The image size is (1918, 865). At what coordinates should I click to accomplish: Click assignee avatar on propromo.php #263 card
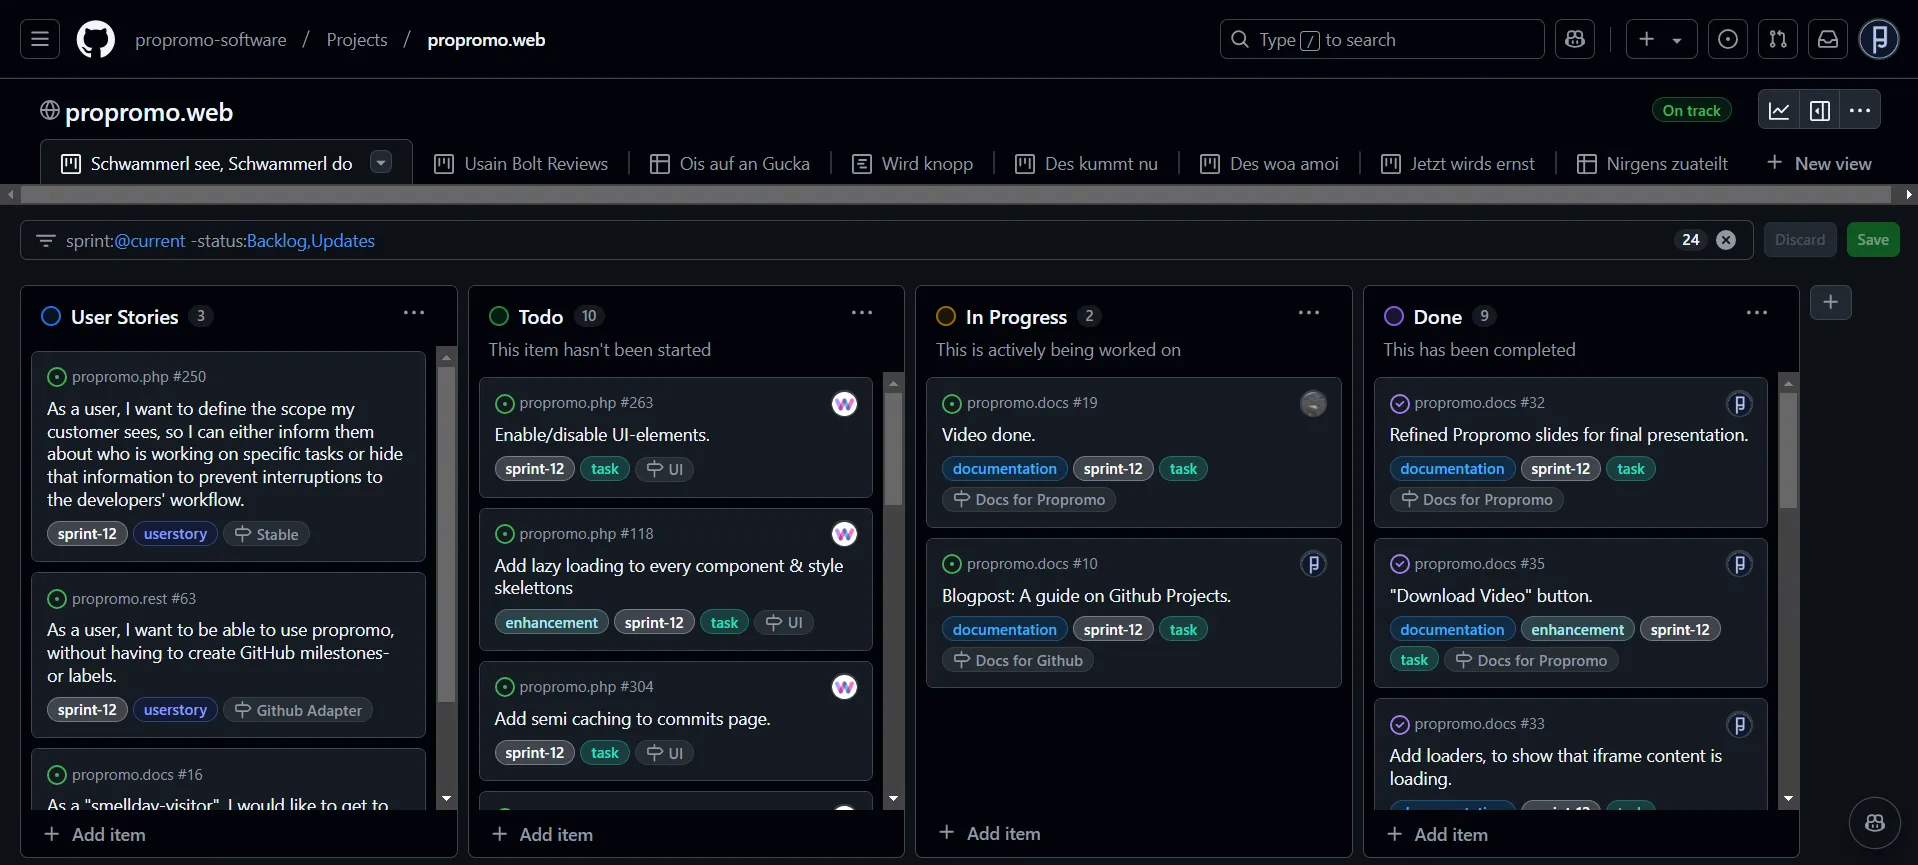click(845, 404)
